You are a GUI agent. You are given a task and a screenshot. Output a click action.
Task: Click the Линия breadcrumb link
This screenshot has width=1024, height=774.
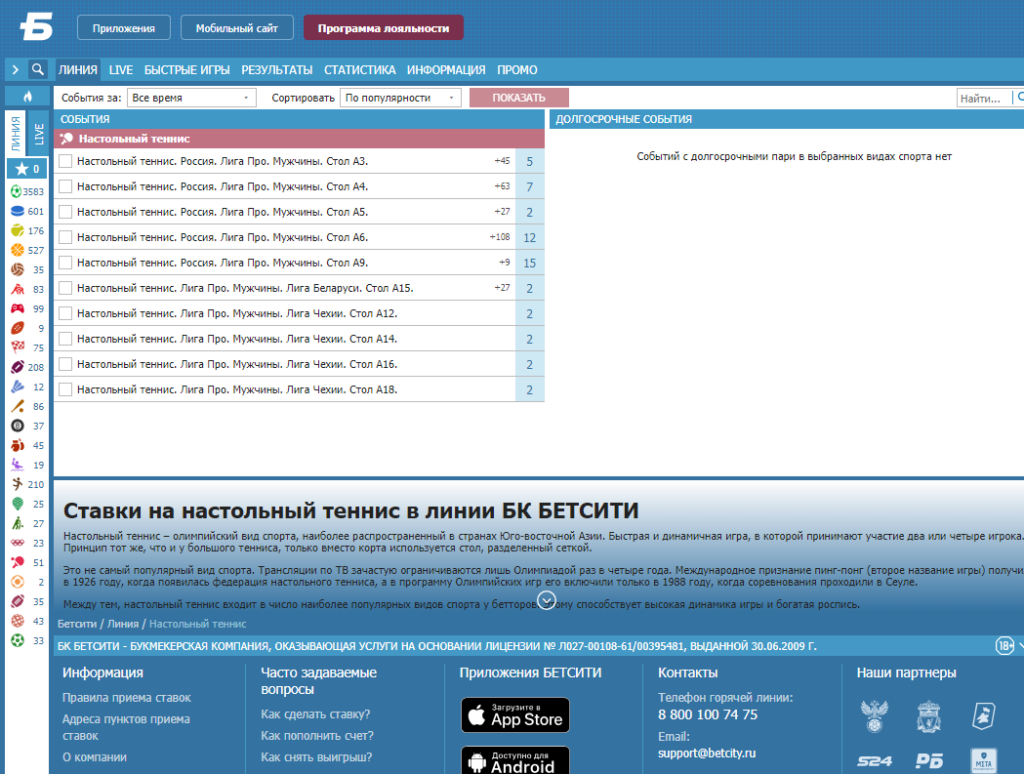click(123, 624)
